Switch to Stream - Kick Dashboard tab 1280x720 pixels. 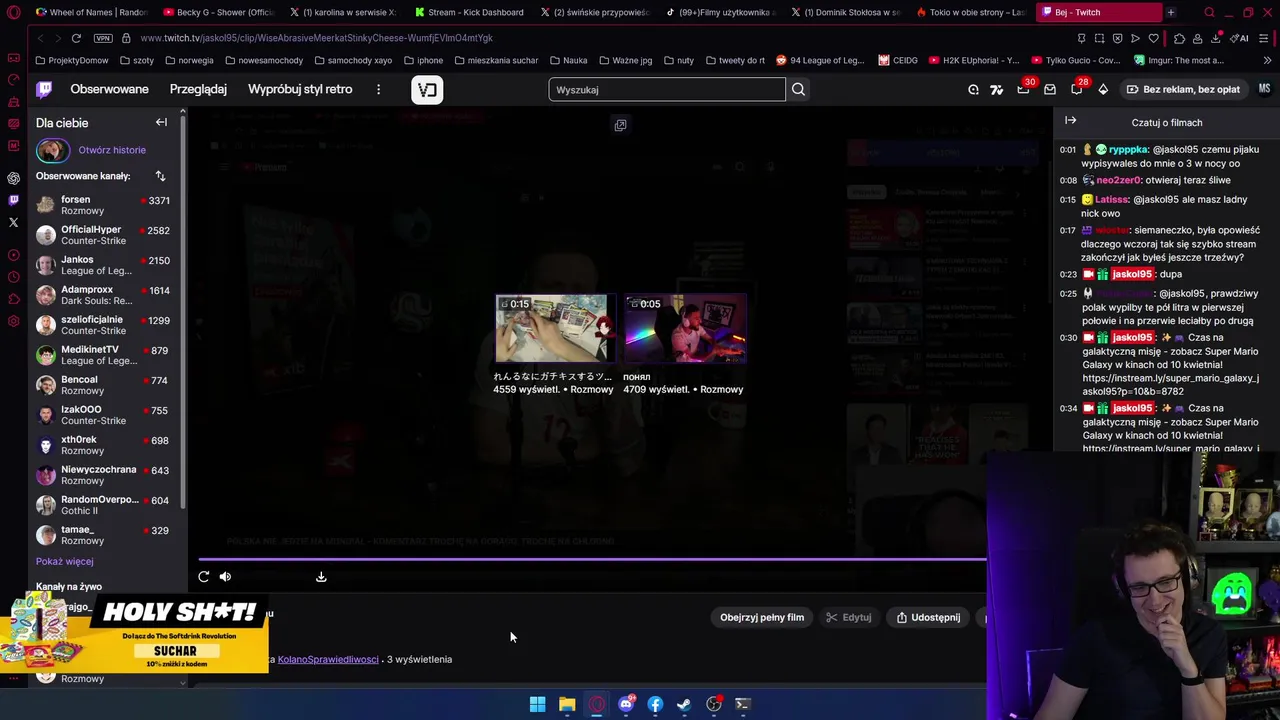[468, 12]
